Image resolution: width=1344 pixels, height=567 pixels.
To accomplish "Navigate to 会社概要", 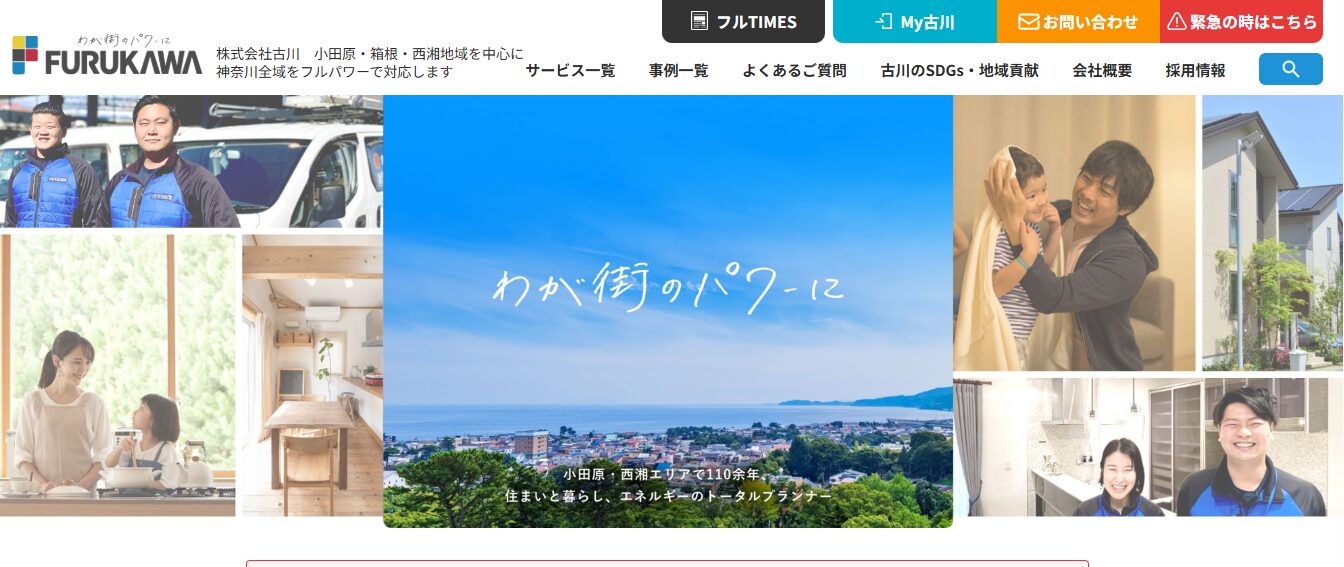I will click(x=1102, y=70).
